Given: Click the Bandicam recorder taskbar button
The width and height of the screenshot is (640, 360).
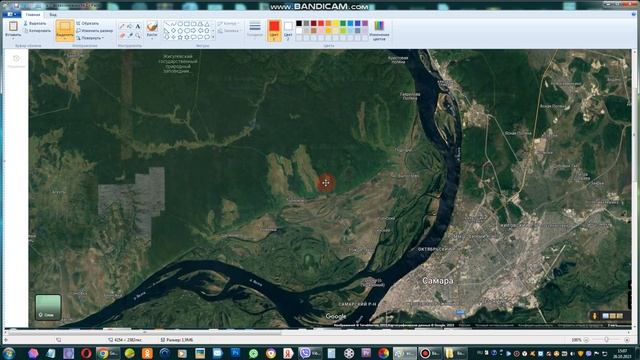Looking at the screenshot, I should pyautogui.click(x=429, y=353).
